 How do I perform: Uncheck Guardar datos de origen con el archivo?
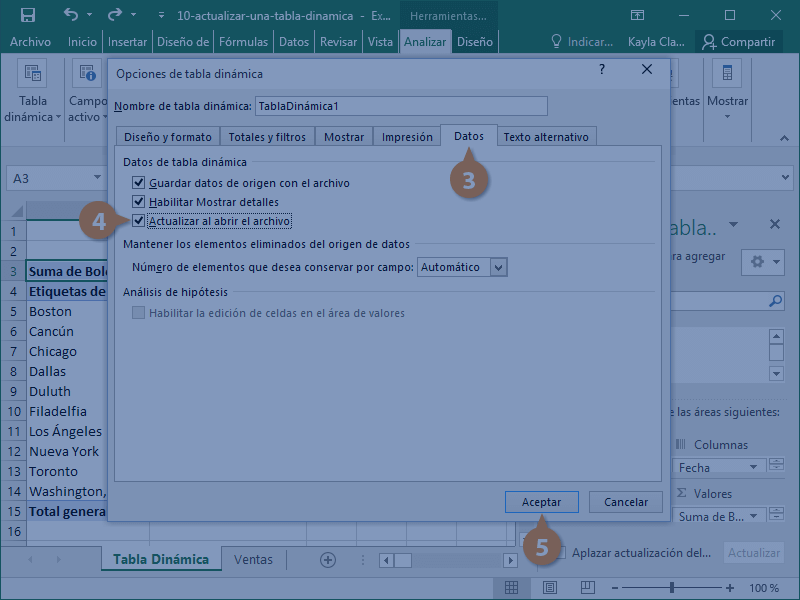[136, 184]
